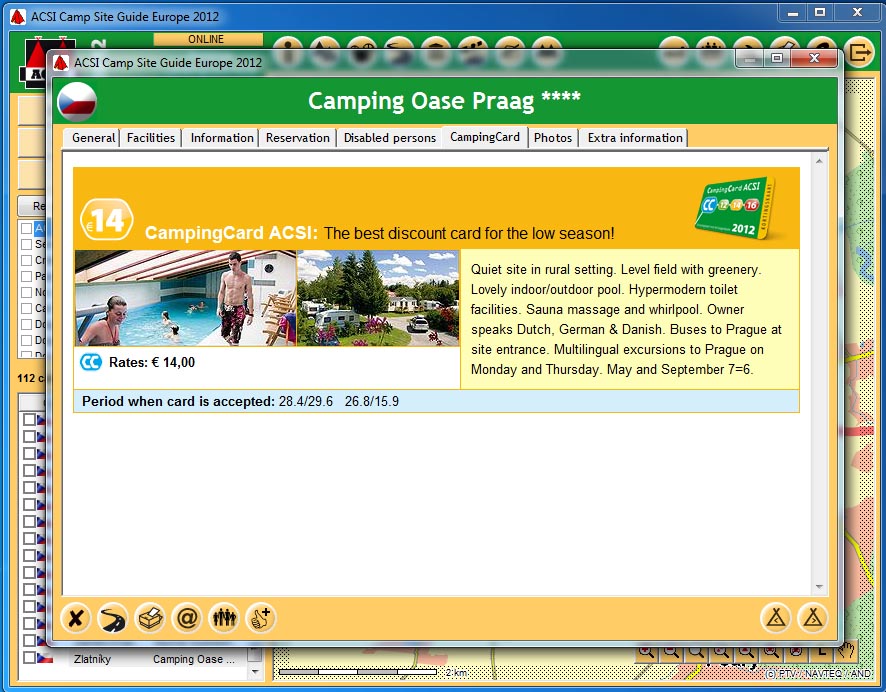Click the ACSI tent icon in dialog title bar
The width and height of the screenshot is (886, 692).
pos(61,62)
